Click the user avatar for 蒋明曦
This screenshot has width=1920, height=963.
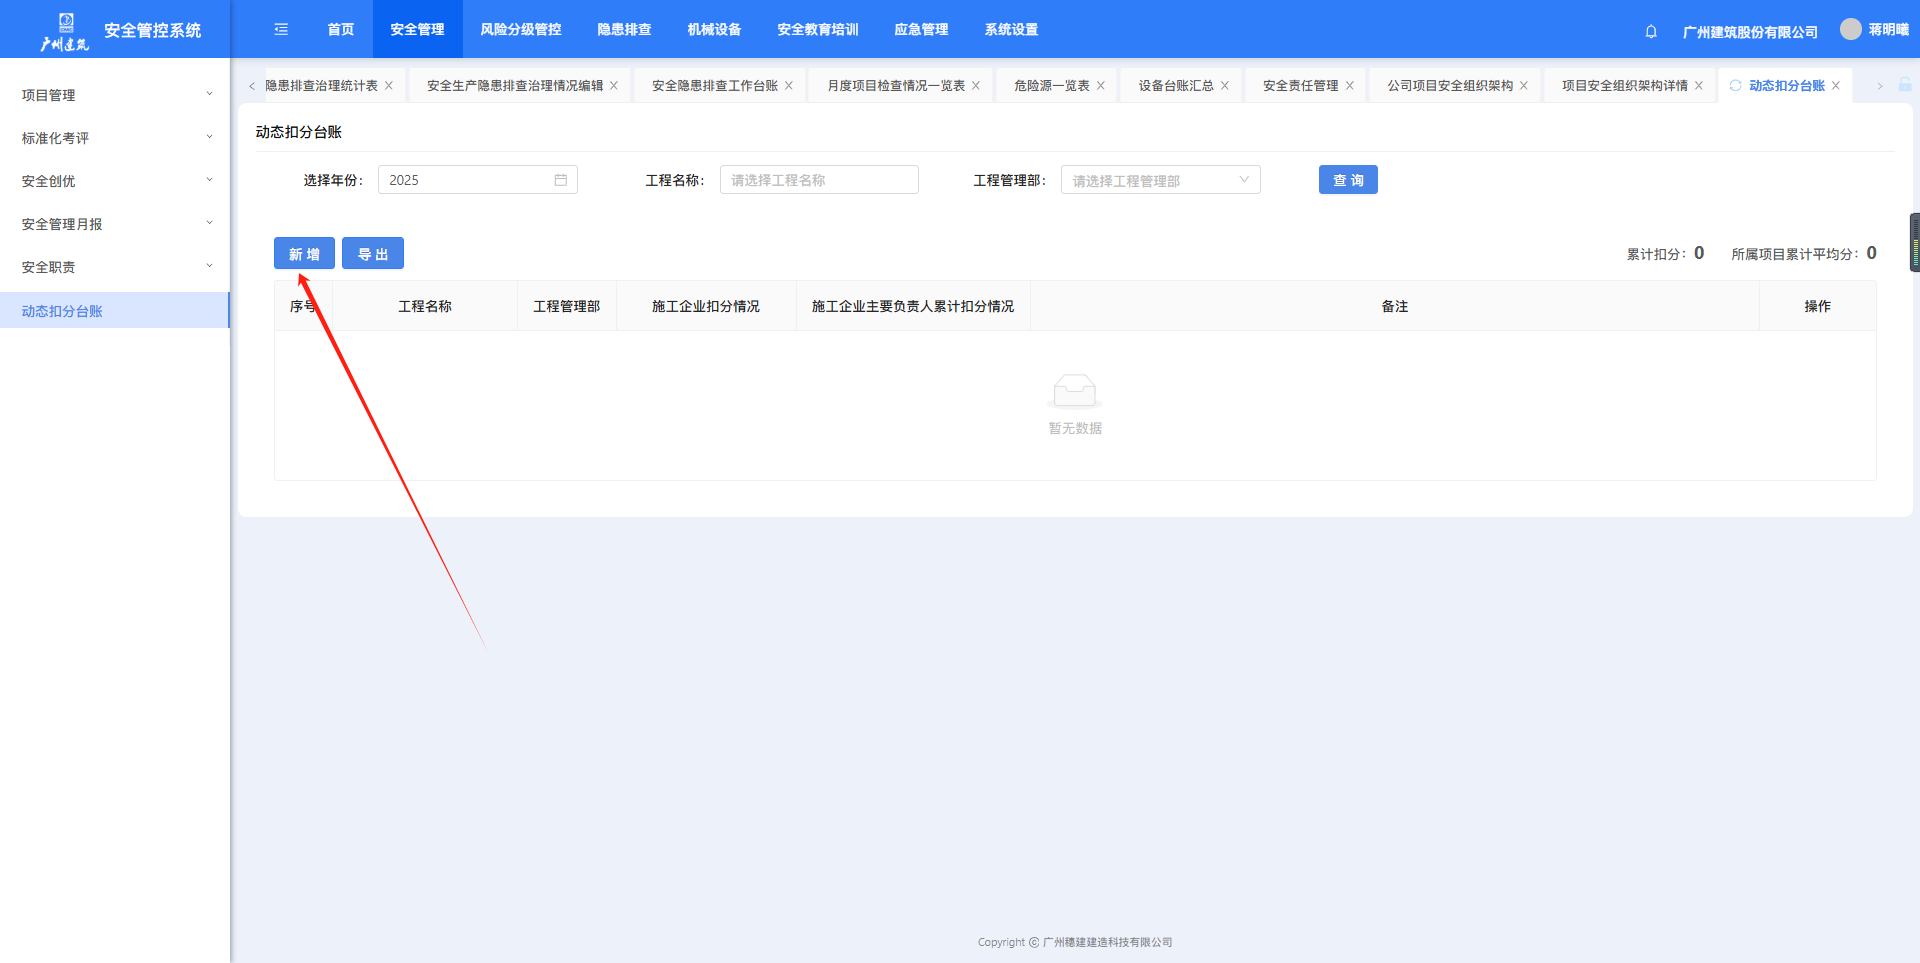pos(1851,30)
